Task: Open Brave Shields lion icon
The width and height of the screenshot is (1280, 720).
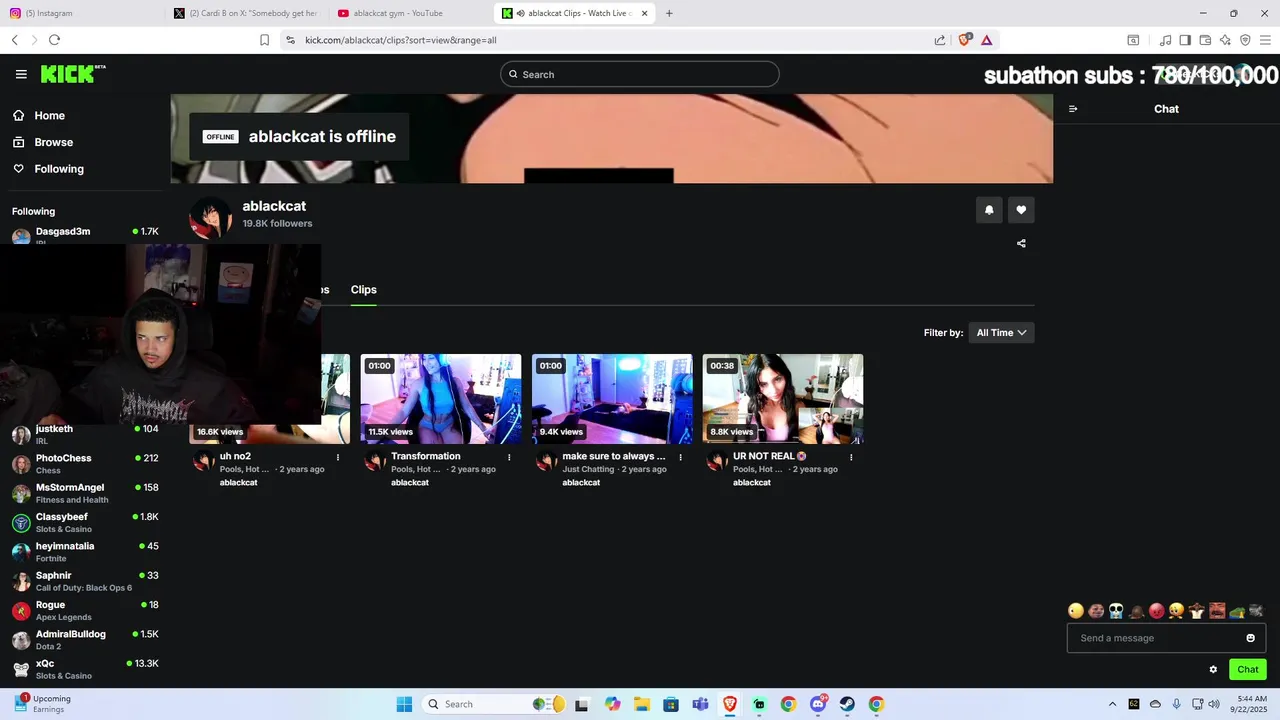Action: (965, 40)
